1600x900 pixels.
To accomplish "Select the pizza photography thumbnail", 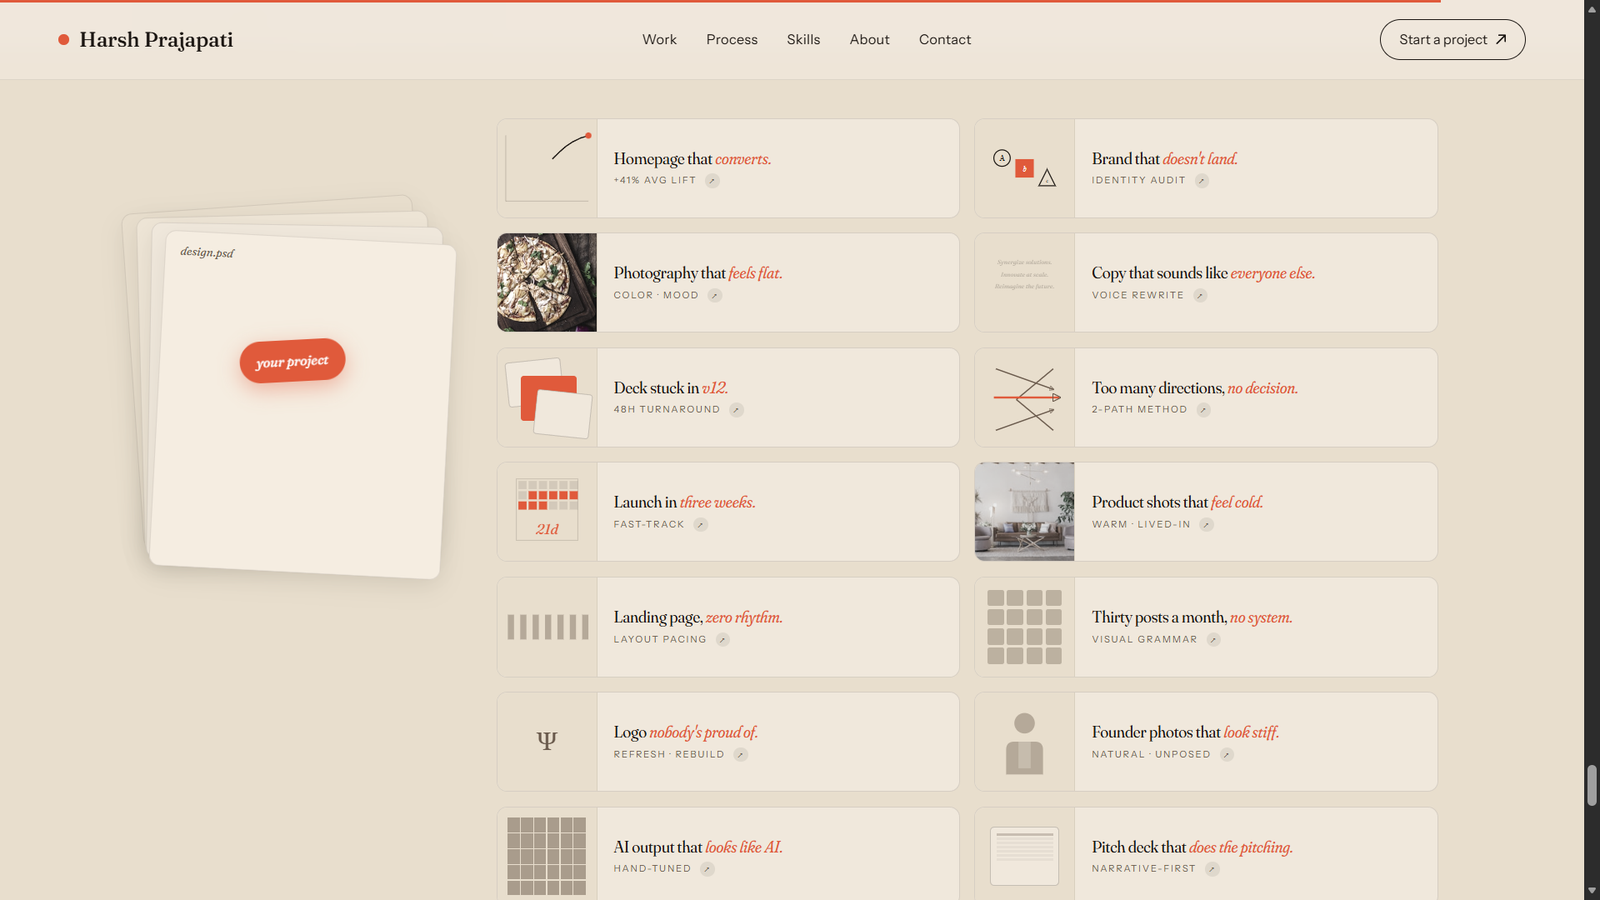I will tap(547, 283).
